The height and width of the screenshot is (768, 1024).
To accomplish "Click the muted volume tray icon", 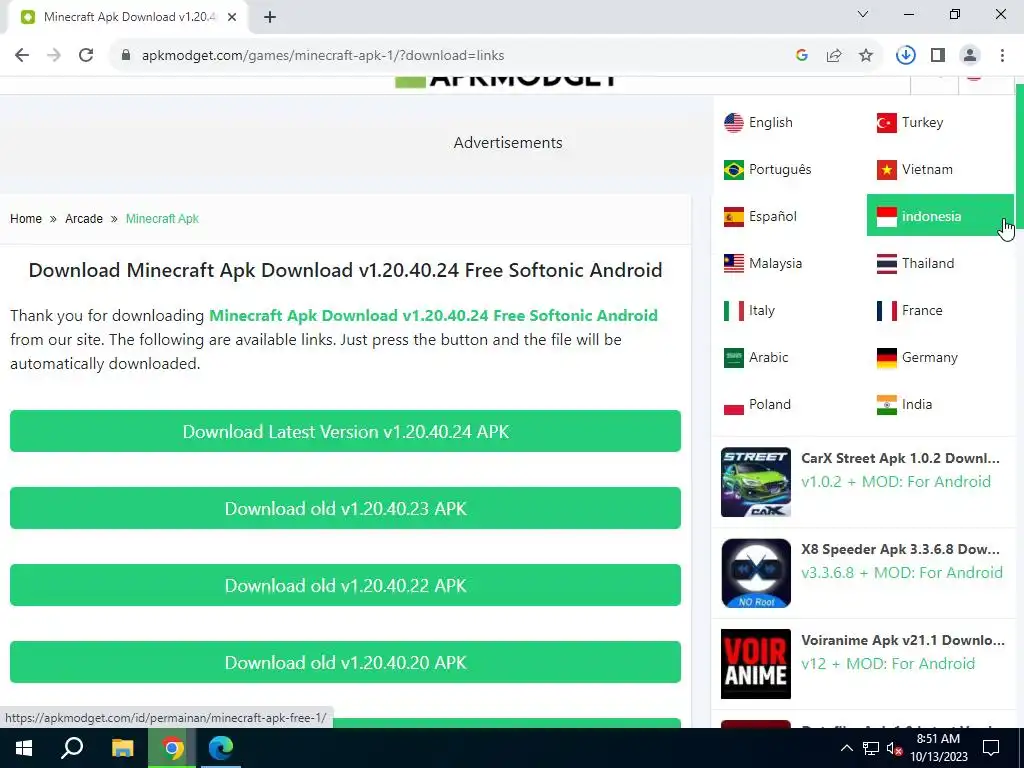I will point(894,748).
